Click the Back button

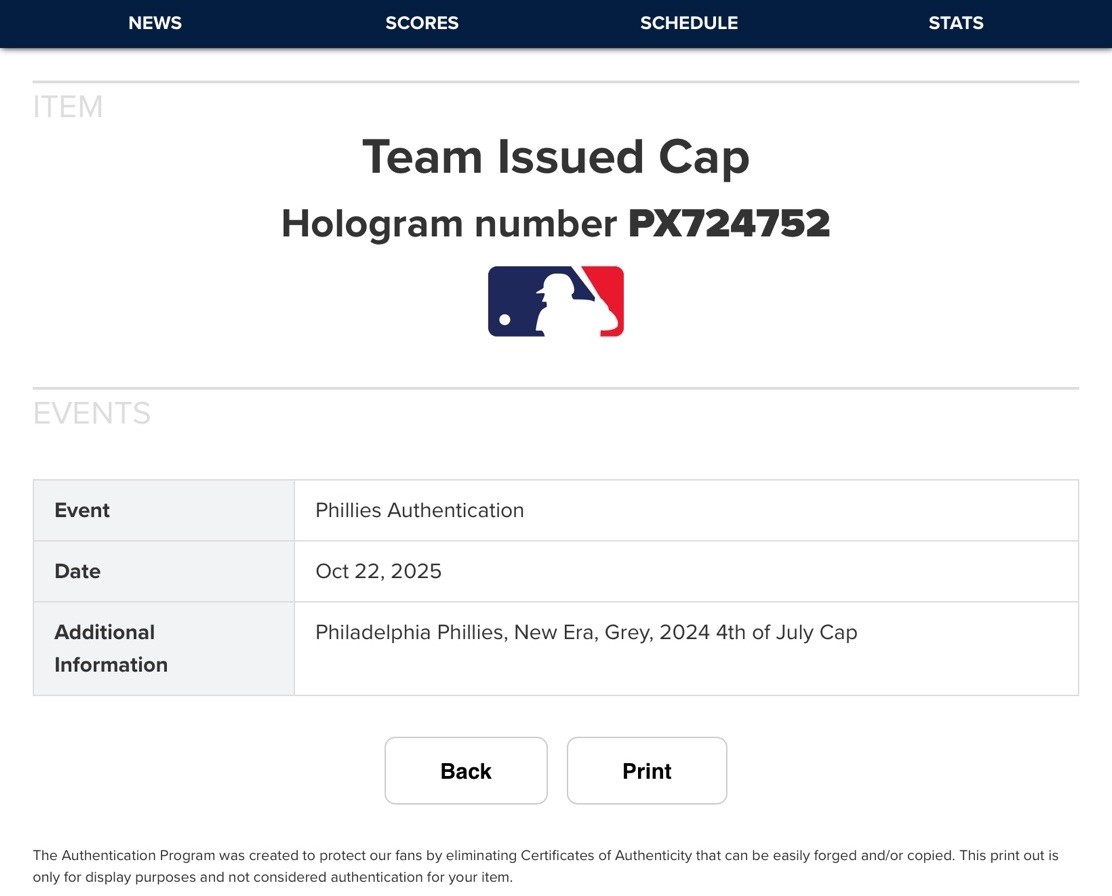point(465,770)
